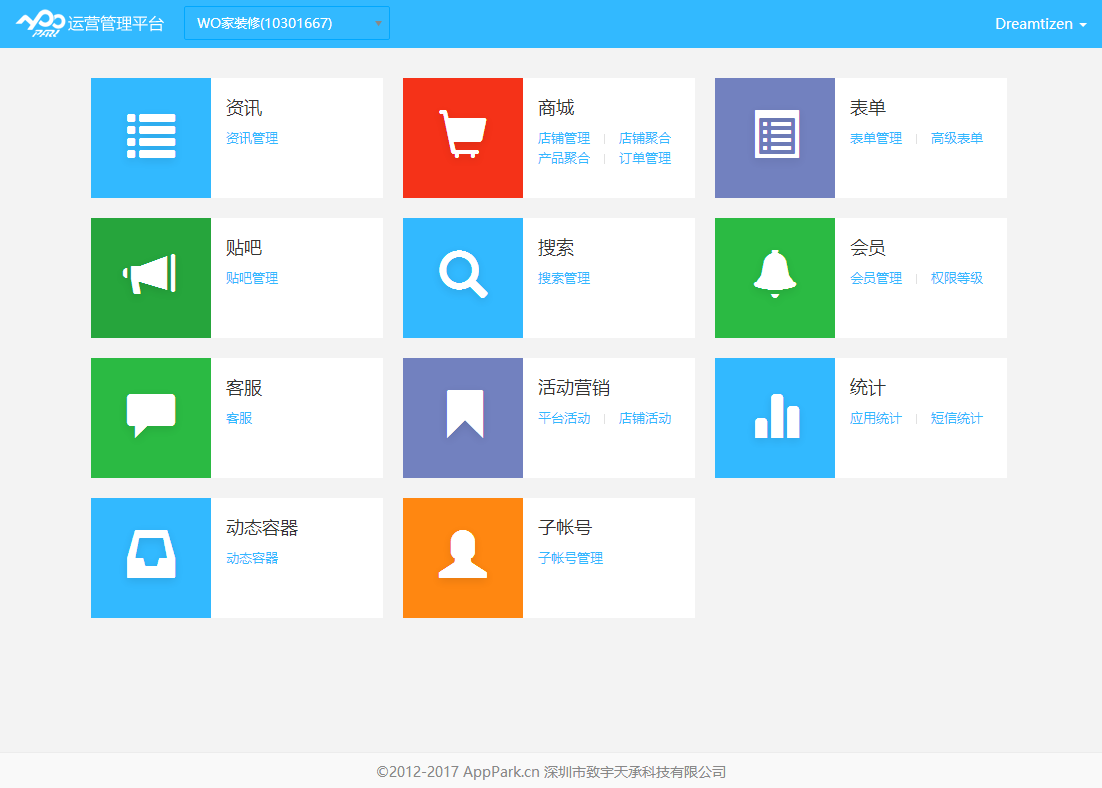Open the 表单 form icon tile
This screenshot has height=788, width=1102.
774,137
